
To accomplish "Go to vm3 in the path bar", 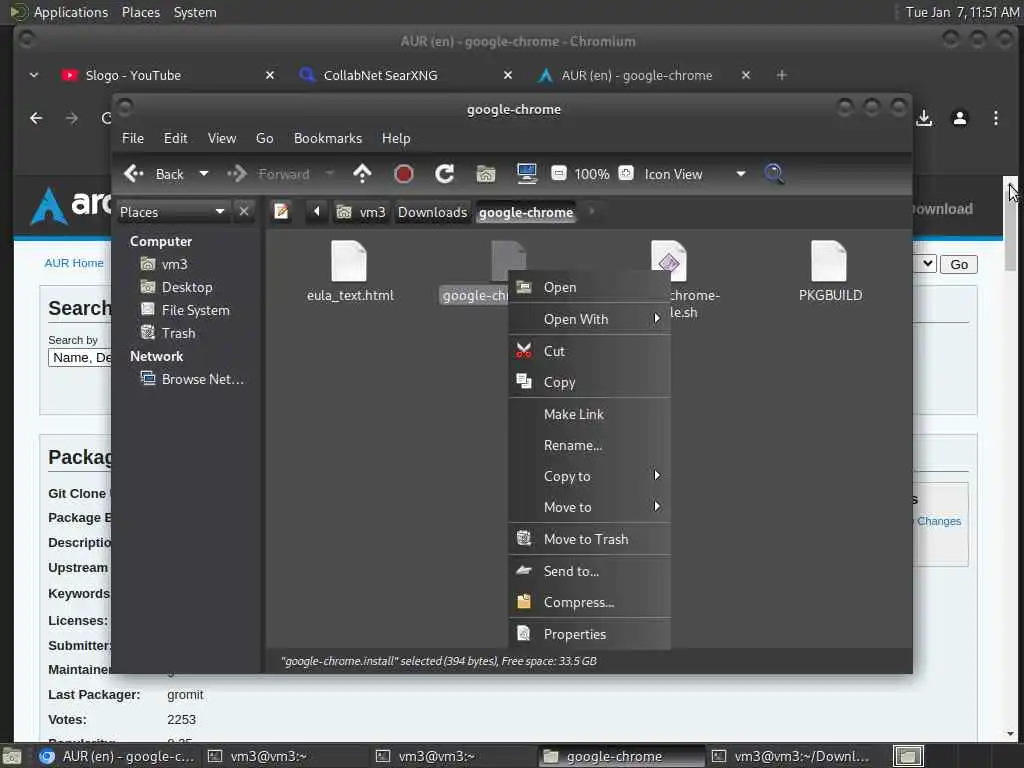I will tap(361, 212).
